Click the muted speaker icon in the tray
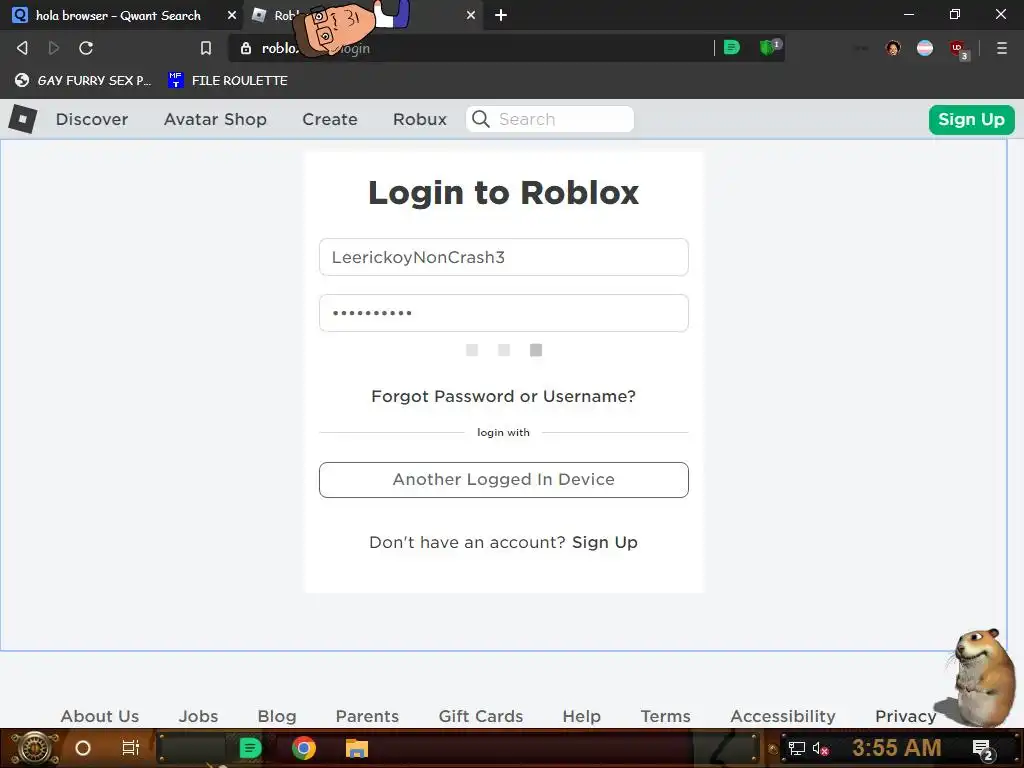The height and width of the screenshot is (768, 1024). tap(821, 748)
